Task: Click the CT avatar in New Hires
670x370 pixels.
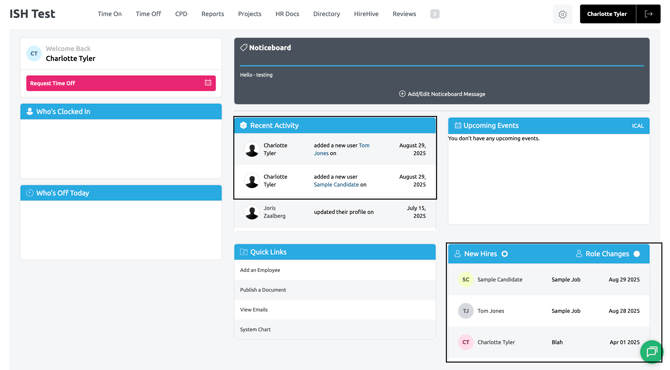Action: tap(466, 342)
